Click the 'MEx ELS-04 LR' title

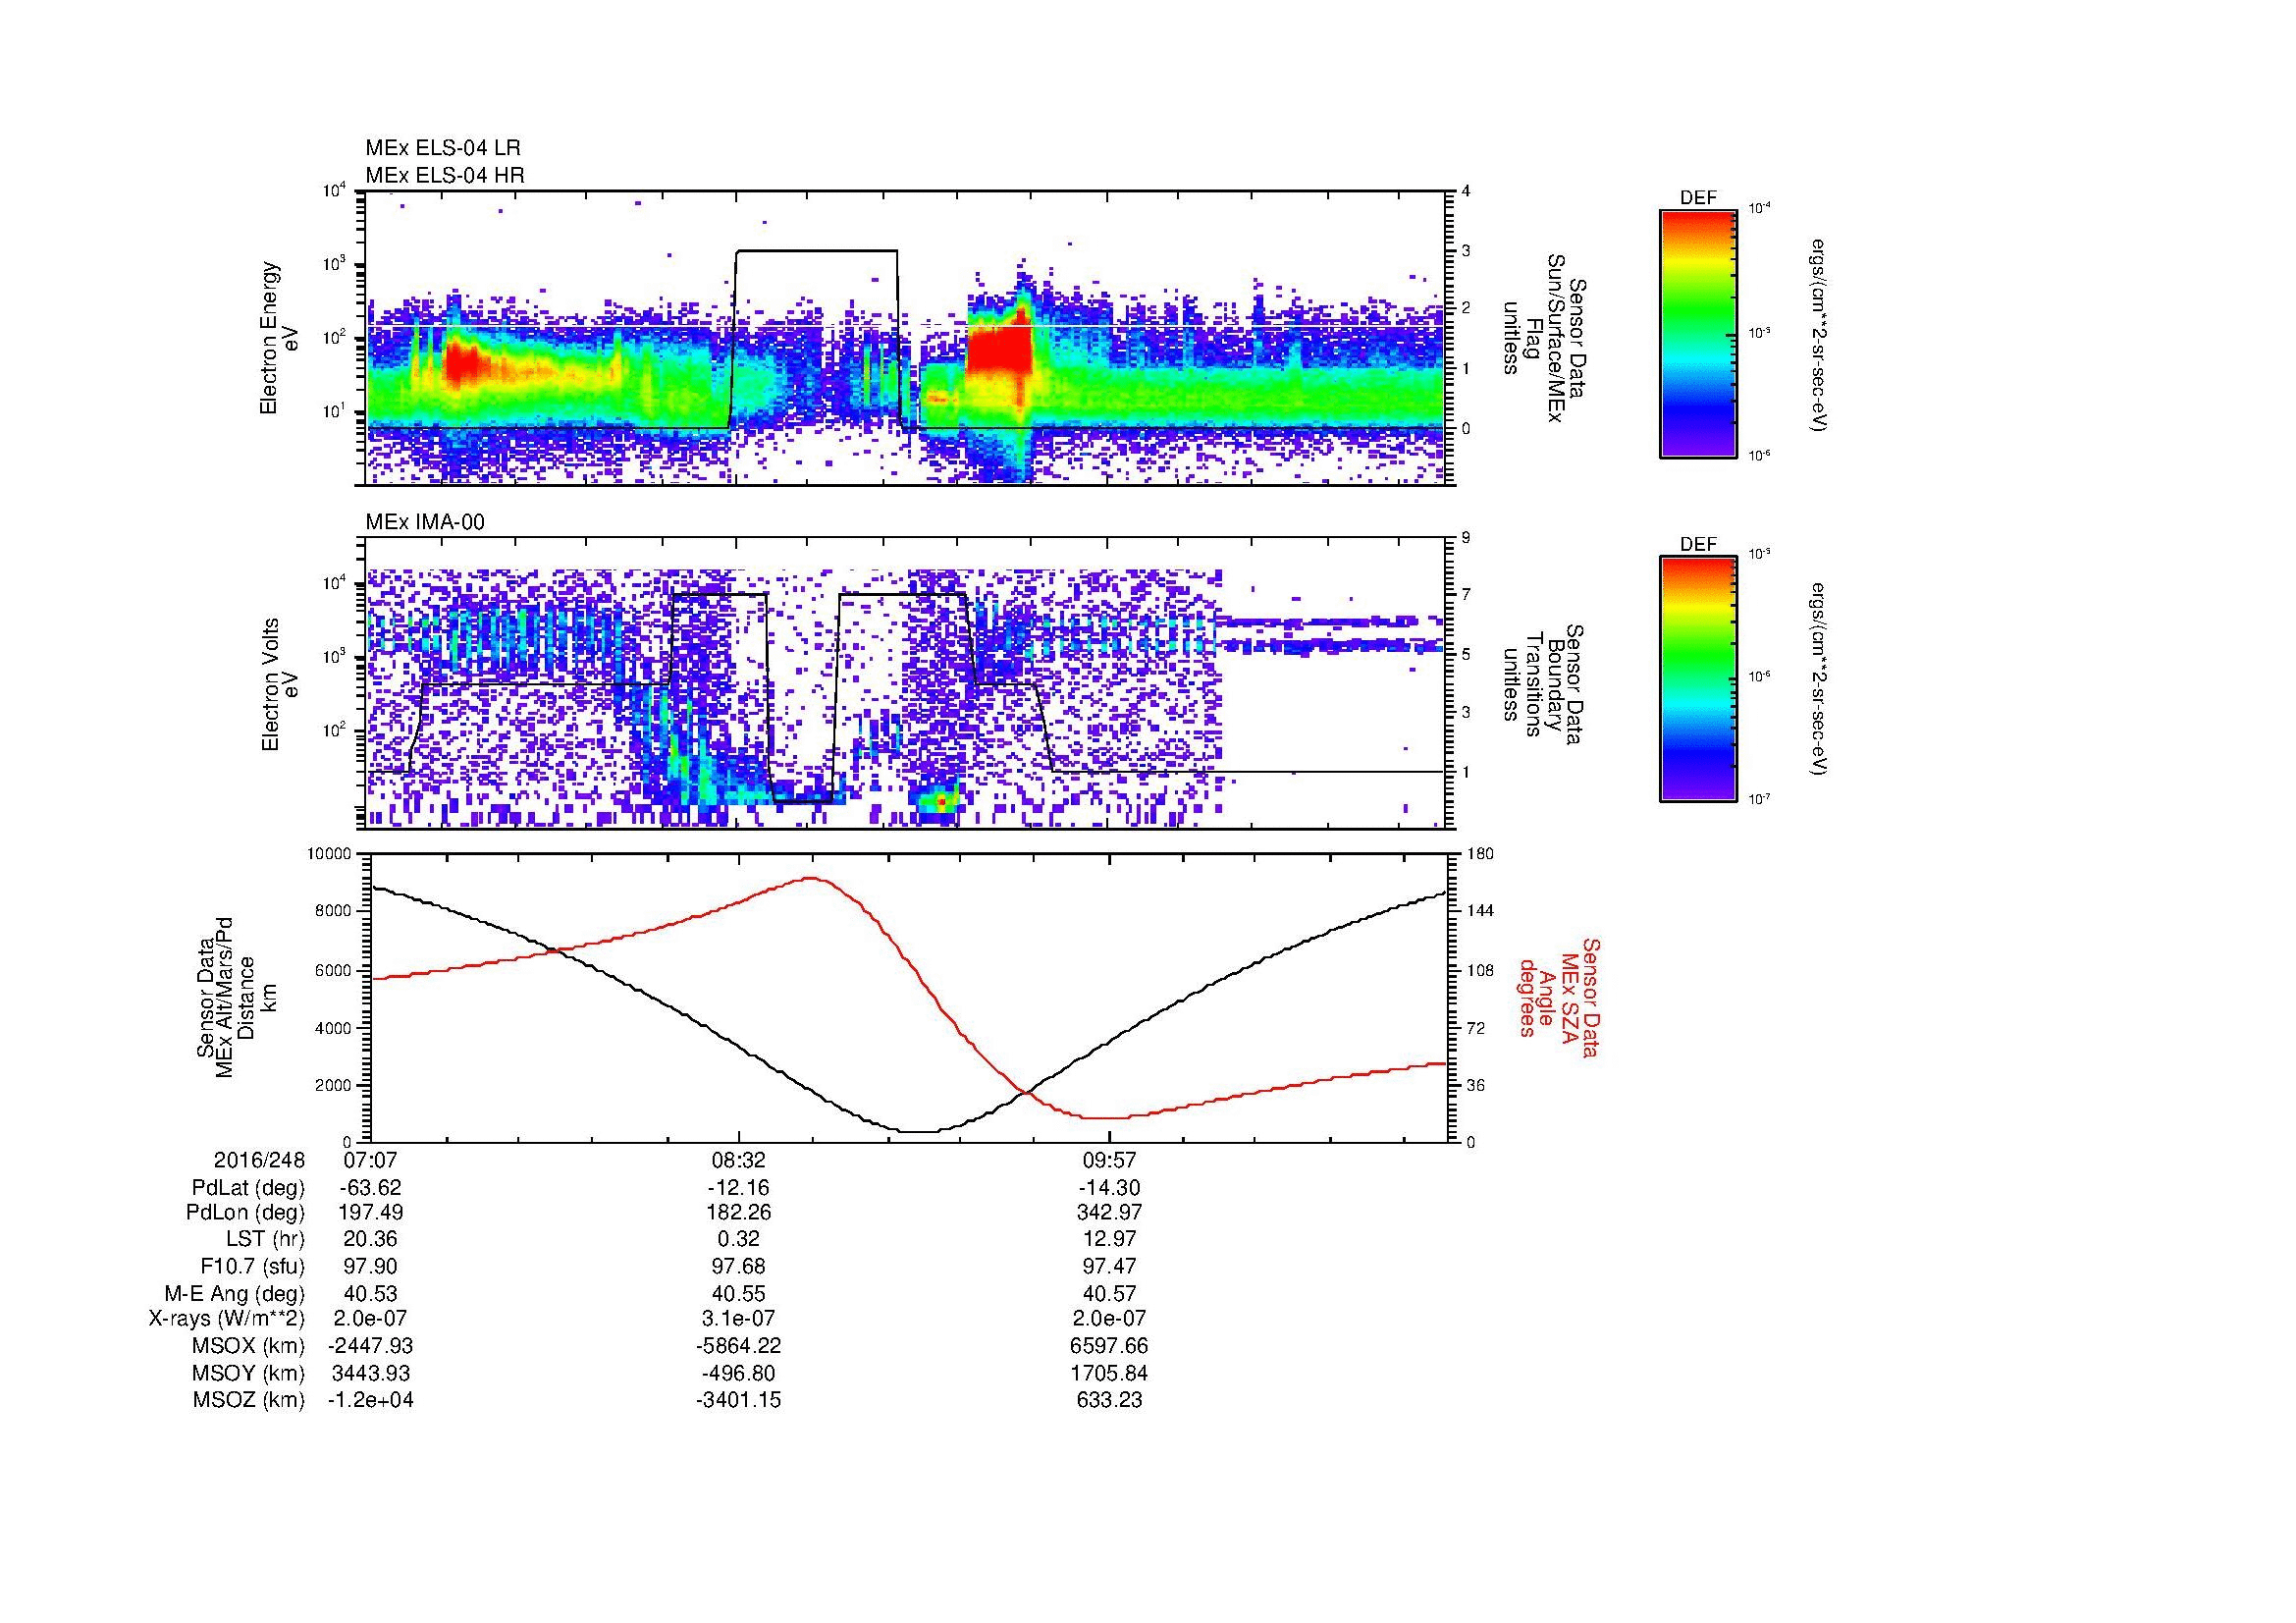(x=443, y=148)
